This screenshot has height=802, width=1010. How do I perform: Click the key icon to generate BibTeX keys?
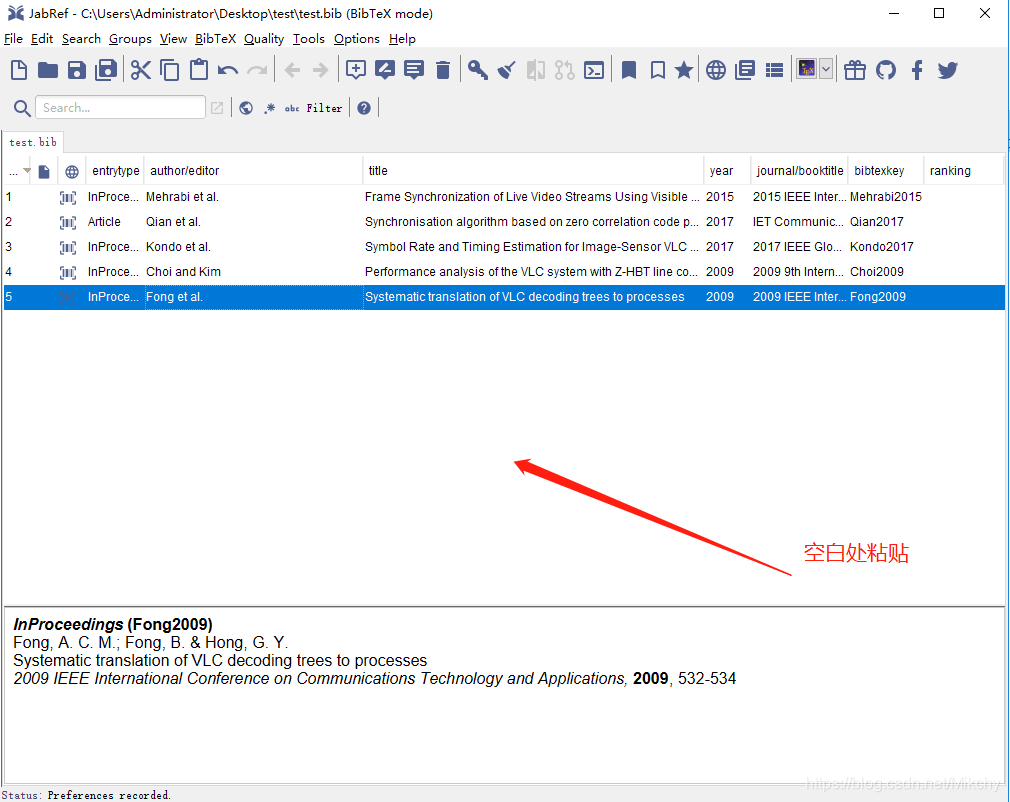[x=477, y=70]
